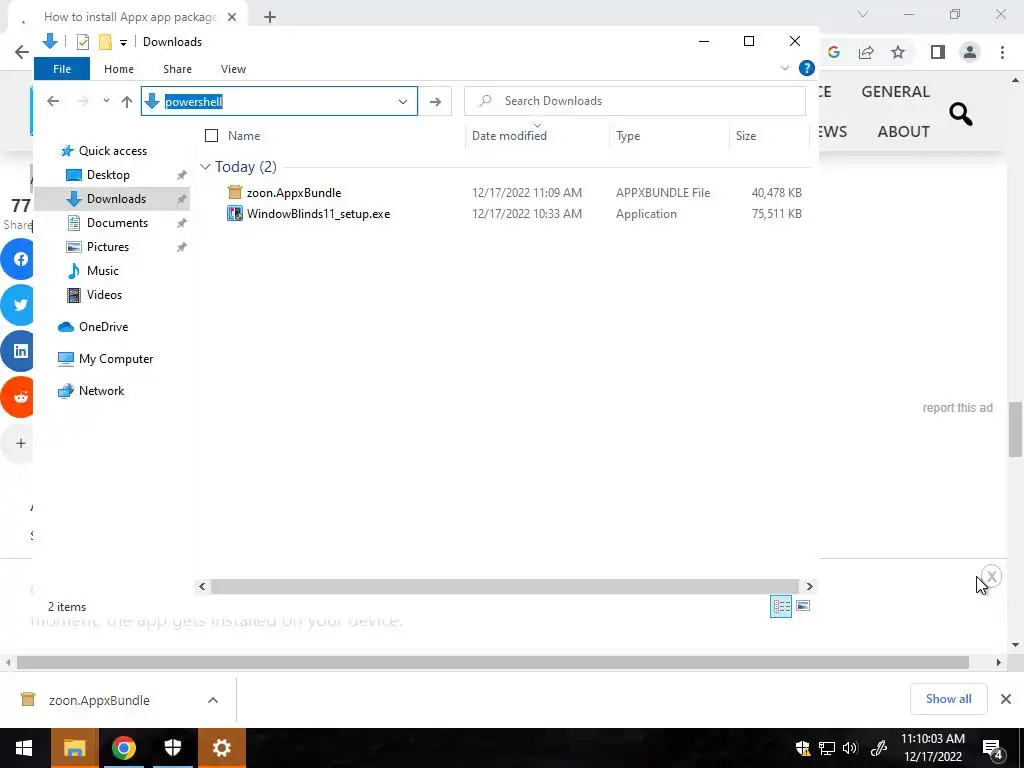
Task: Open address bar history dropdown
Action: click(403, 101)
